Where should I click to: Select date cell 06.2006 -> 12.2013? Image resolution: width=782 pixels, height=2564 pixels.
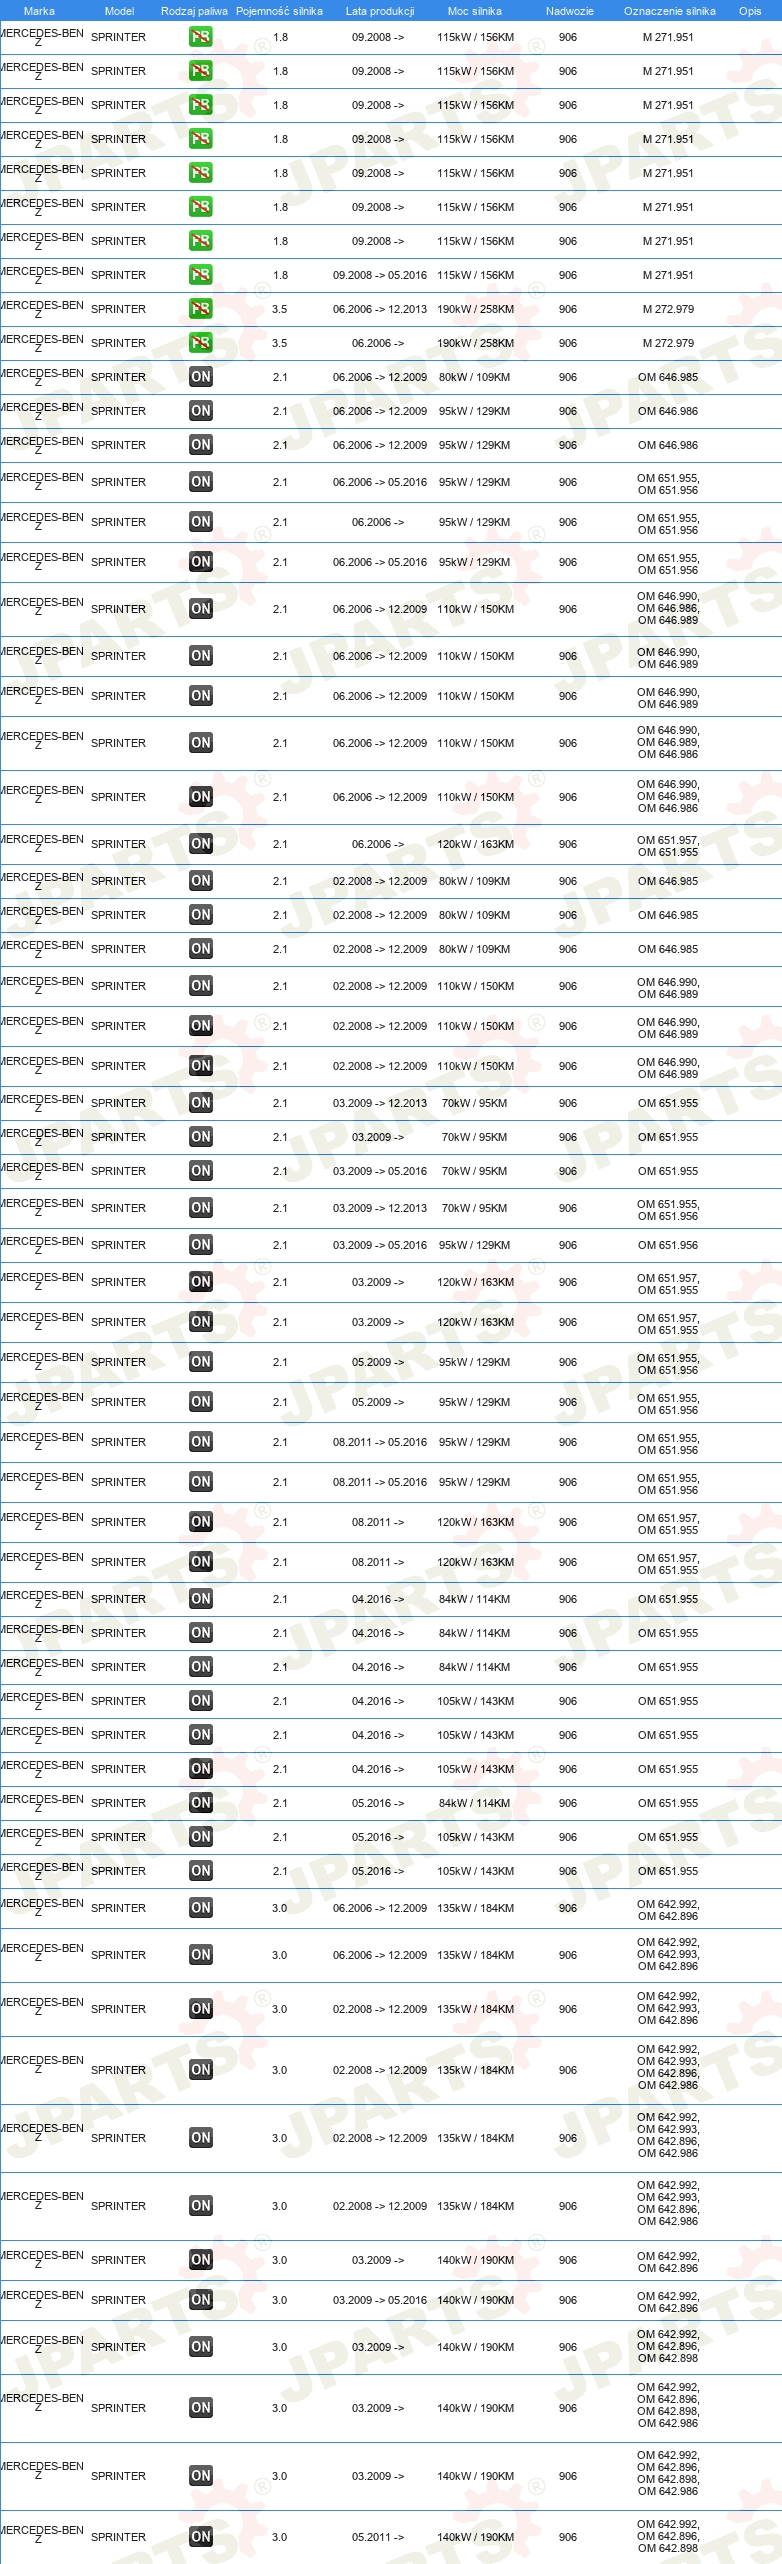click(380, 309)
